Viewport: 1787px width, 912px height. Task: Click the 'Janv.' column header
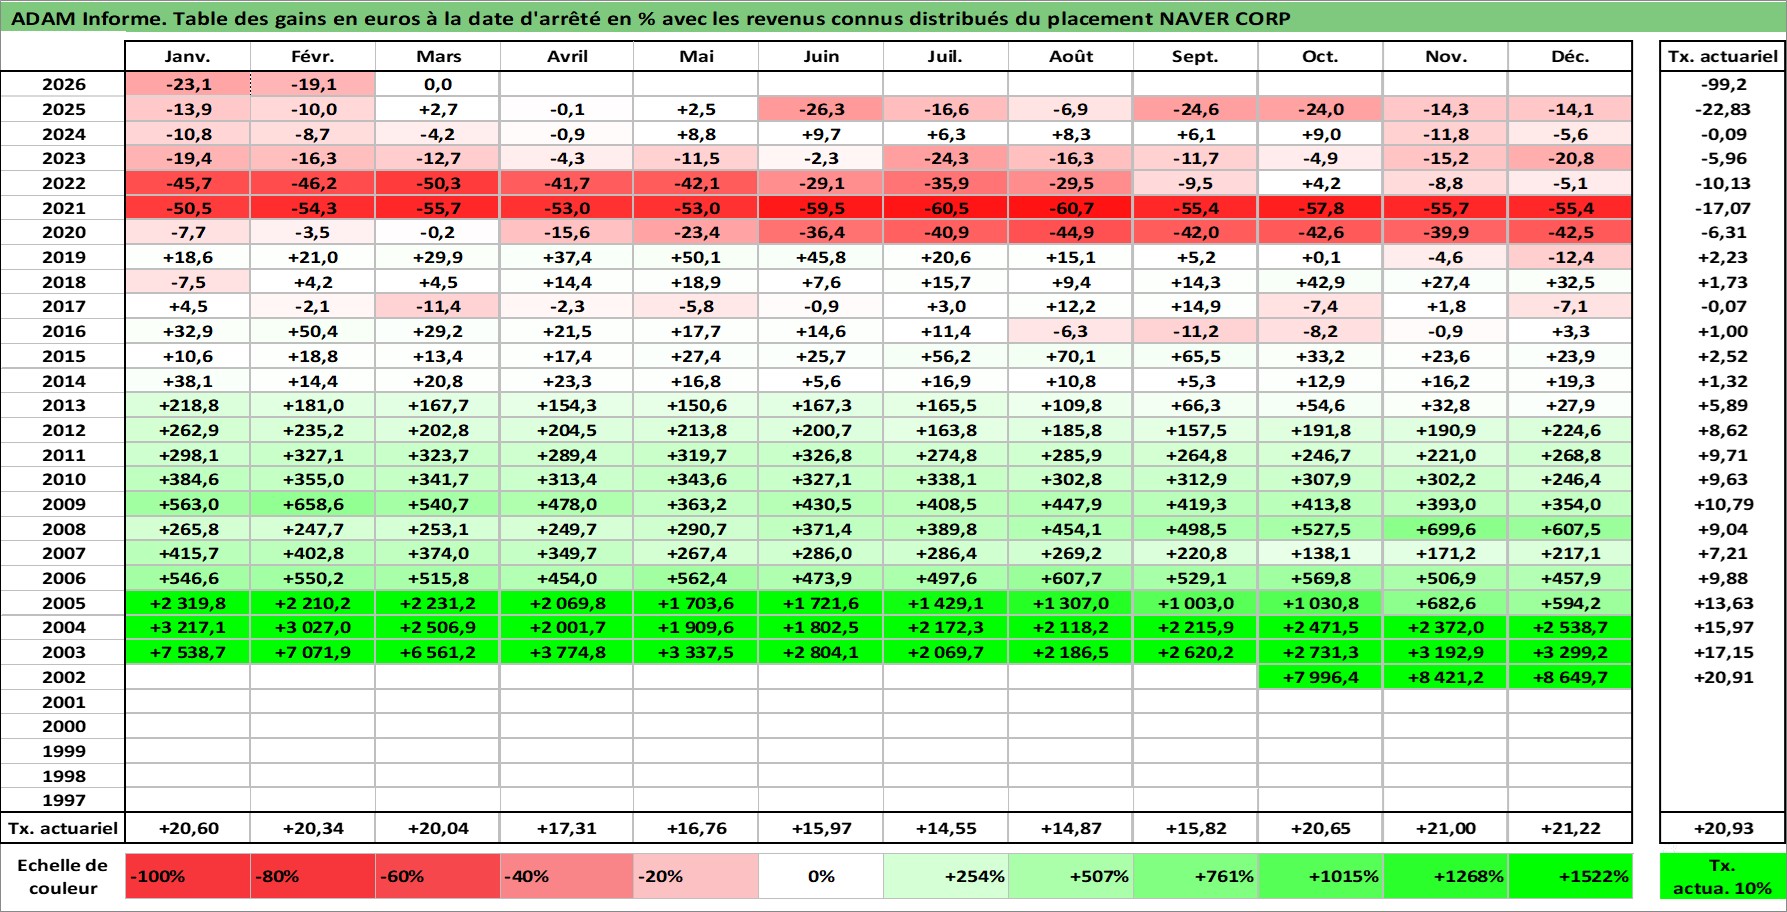click(188, 57)
